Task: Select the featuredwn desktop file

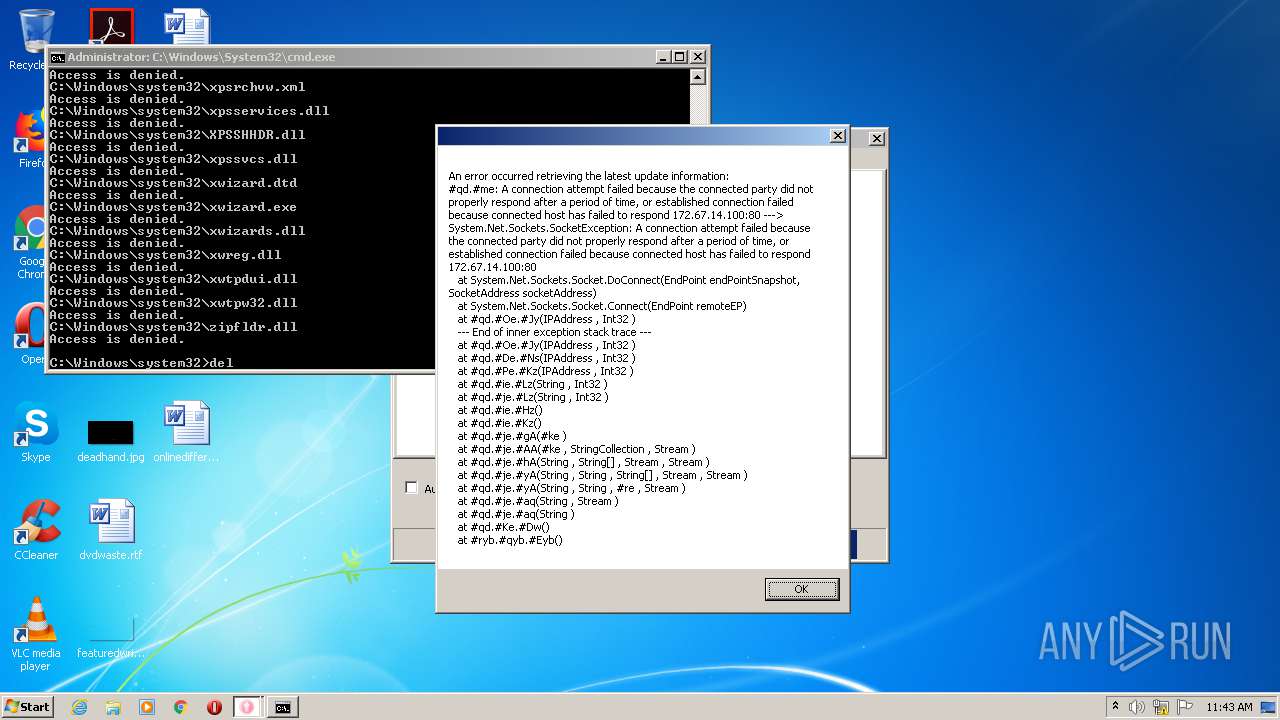Action: [x=110, y=636]
